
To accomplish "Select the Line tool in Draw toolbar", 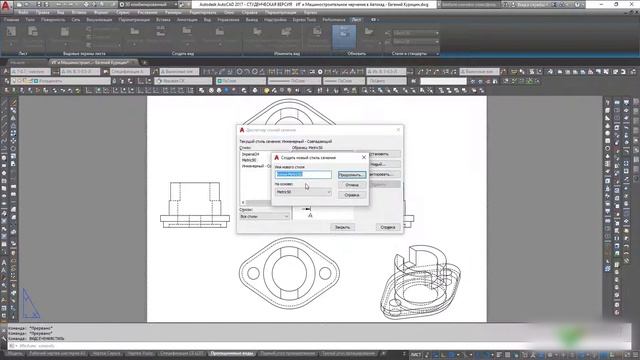I will click(x=4, y=102).
